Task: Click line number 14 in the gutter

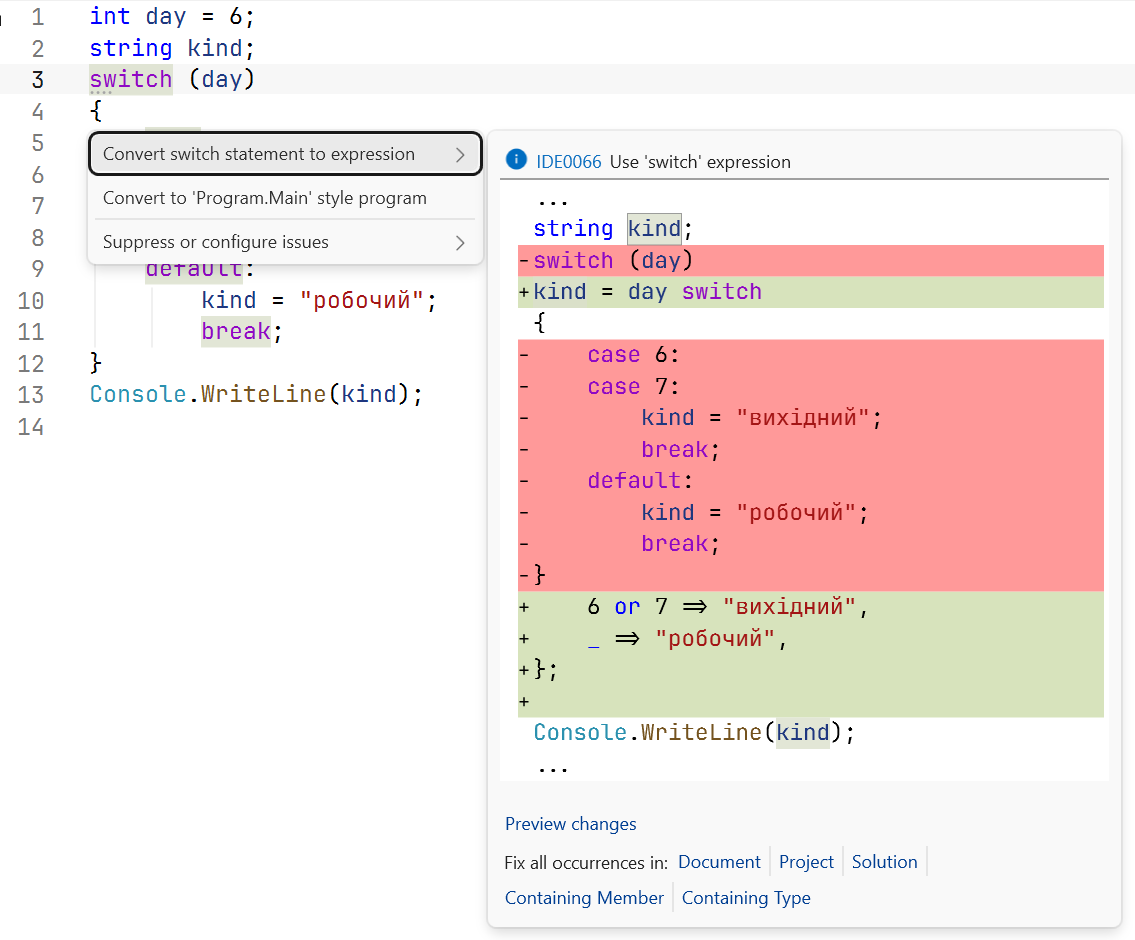Action: pos(30,427)
